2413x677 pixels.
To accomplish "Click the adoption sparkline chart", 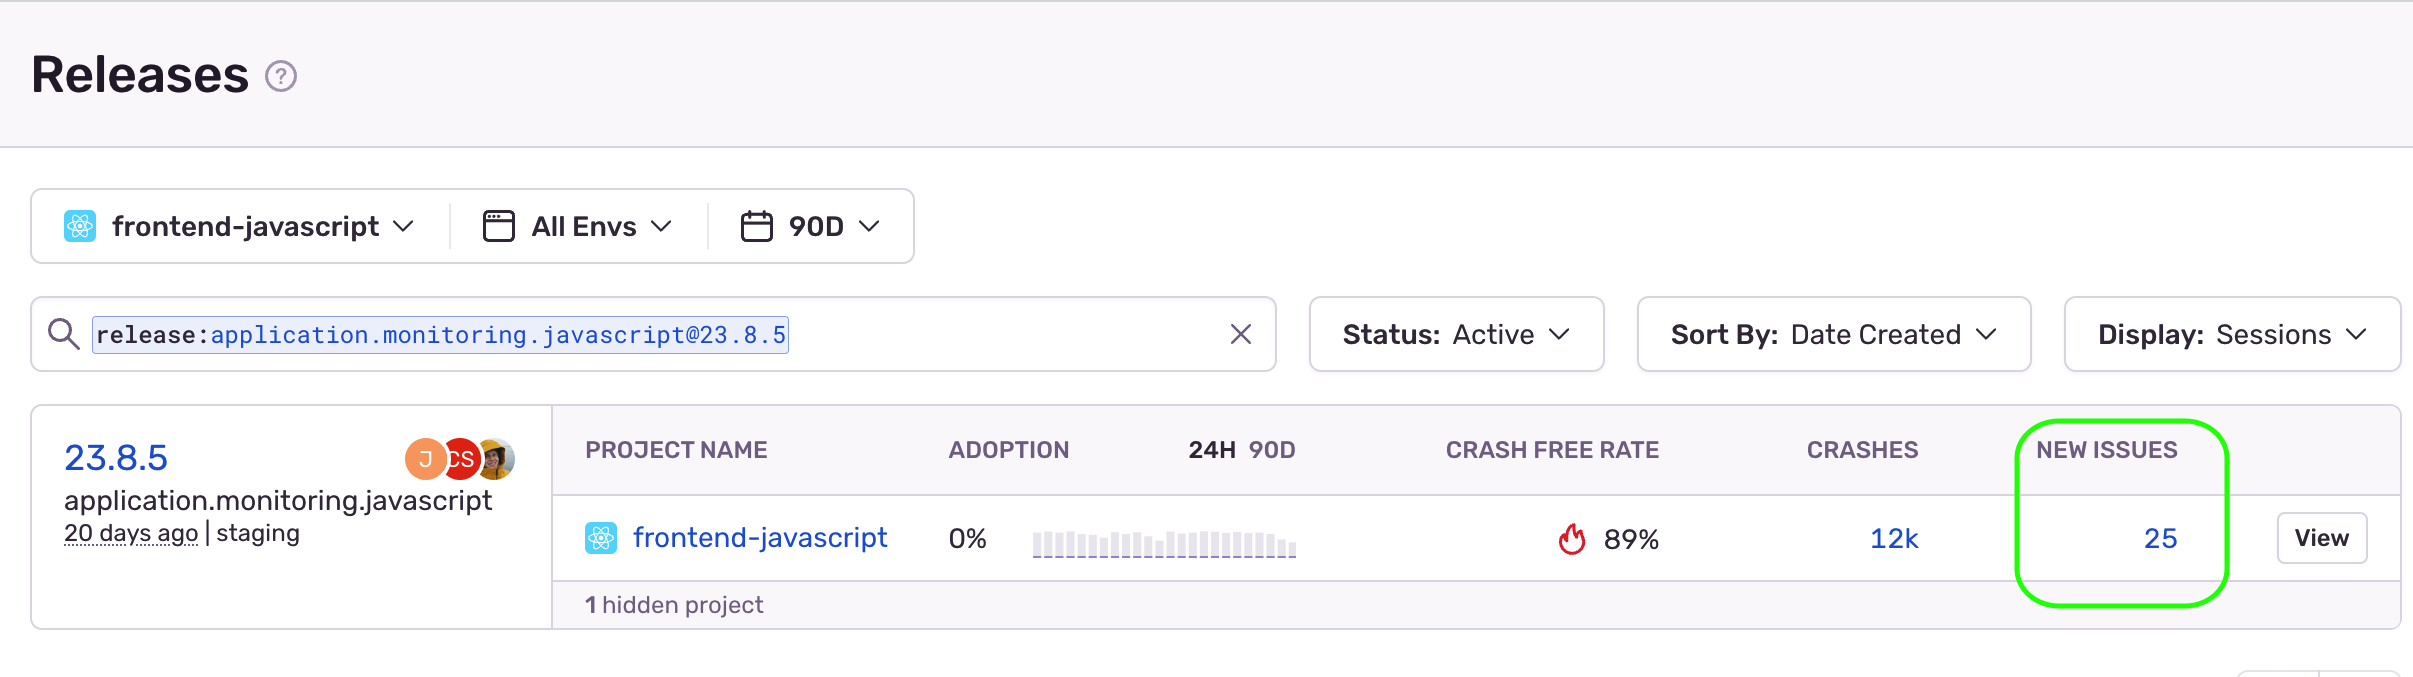I will (1164, 543).
